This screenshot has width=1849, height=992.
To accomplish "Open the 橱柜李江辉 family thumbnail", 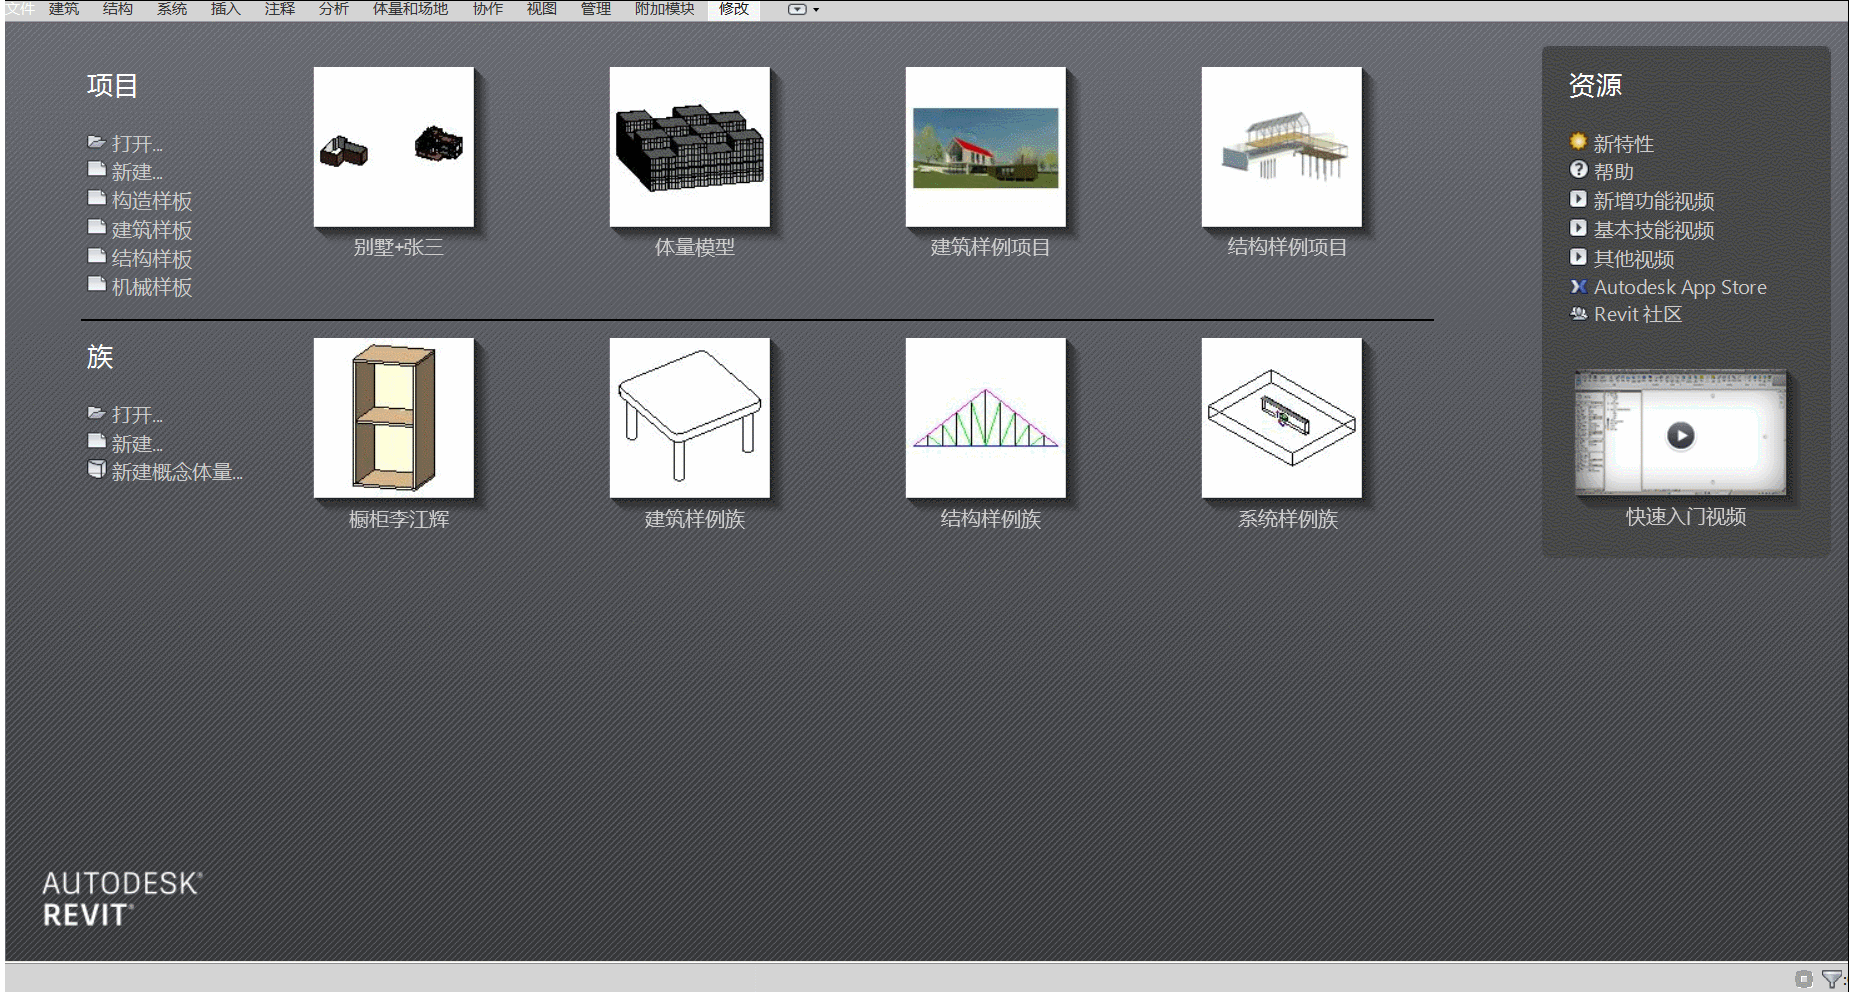I will point(394,418).
